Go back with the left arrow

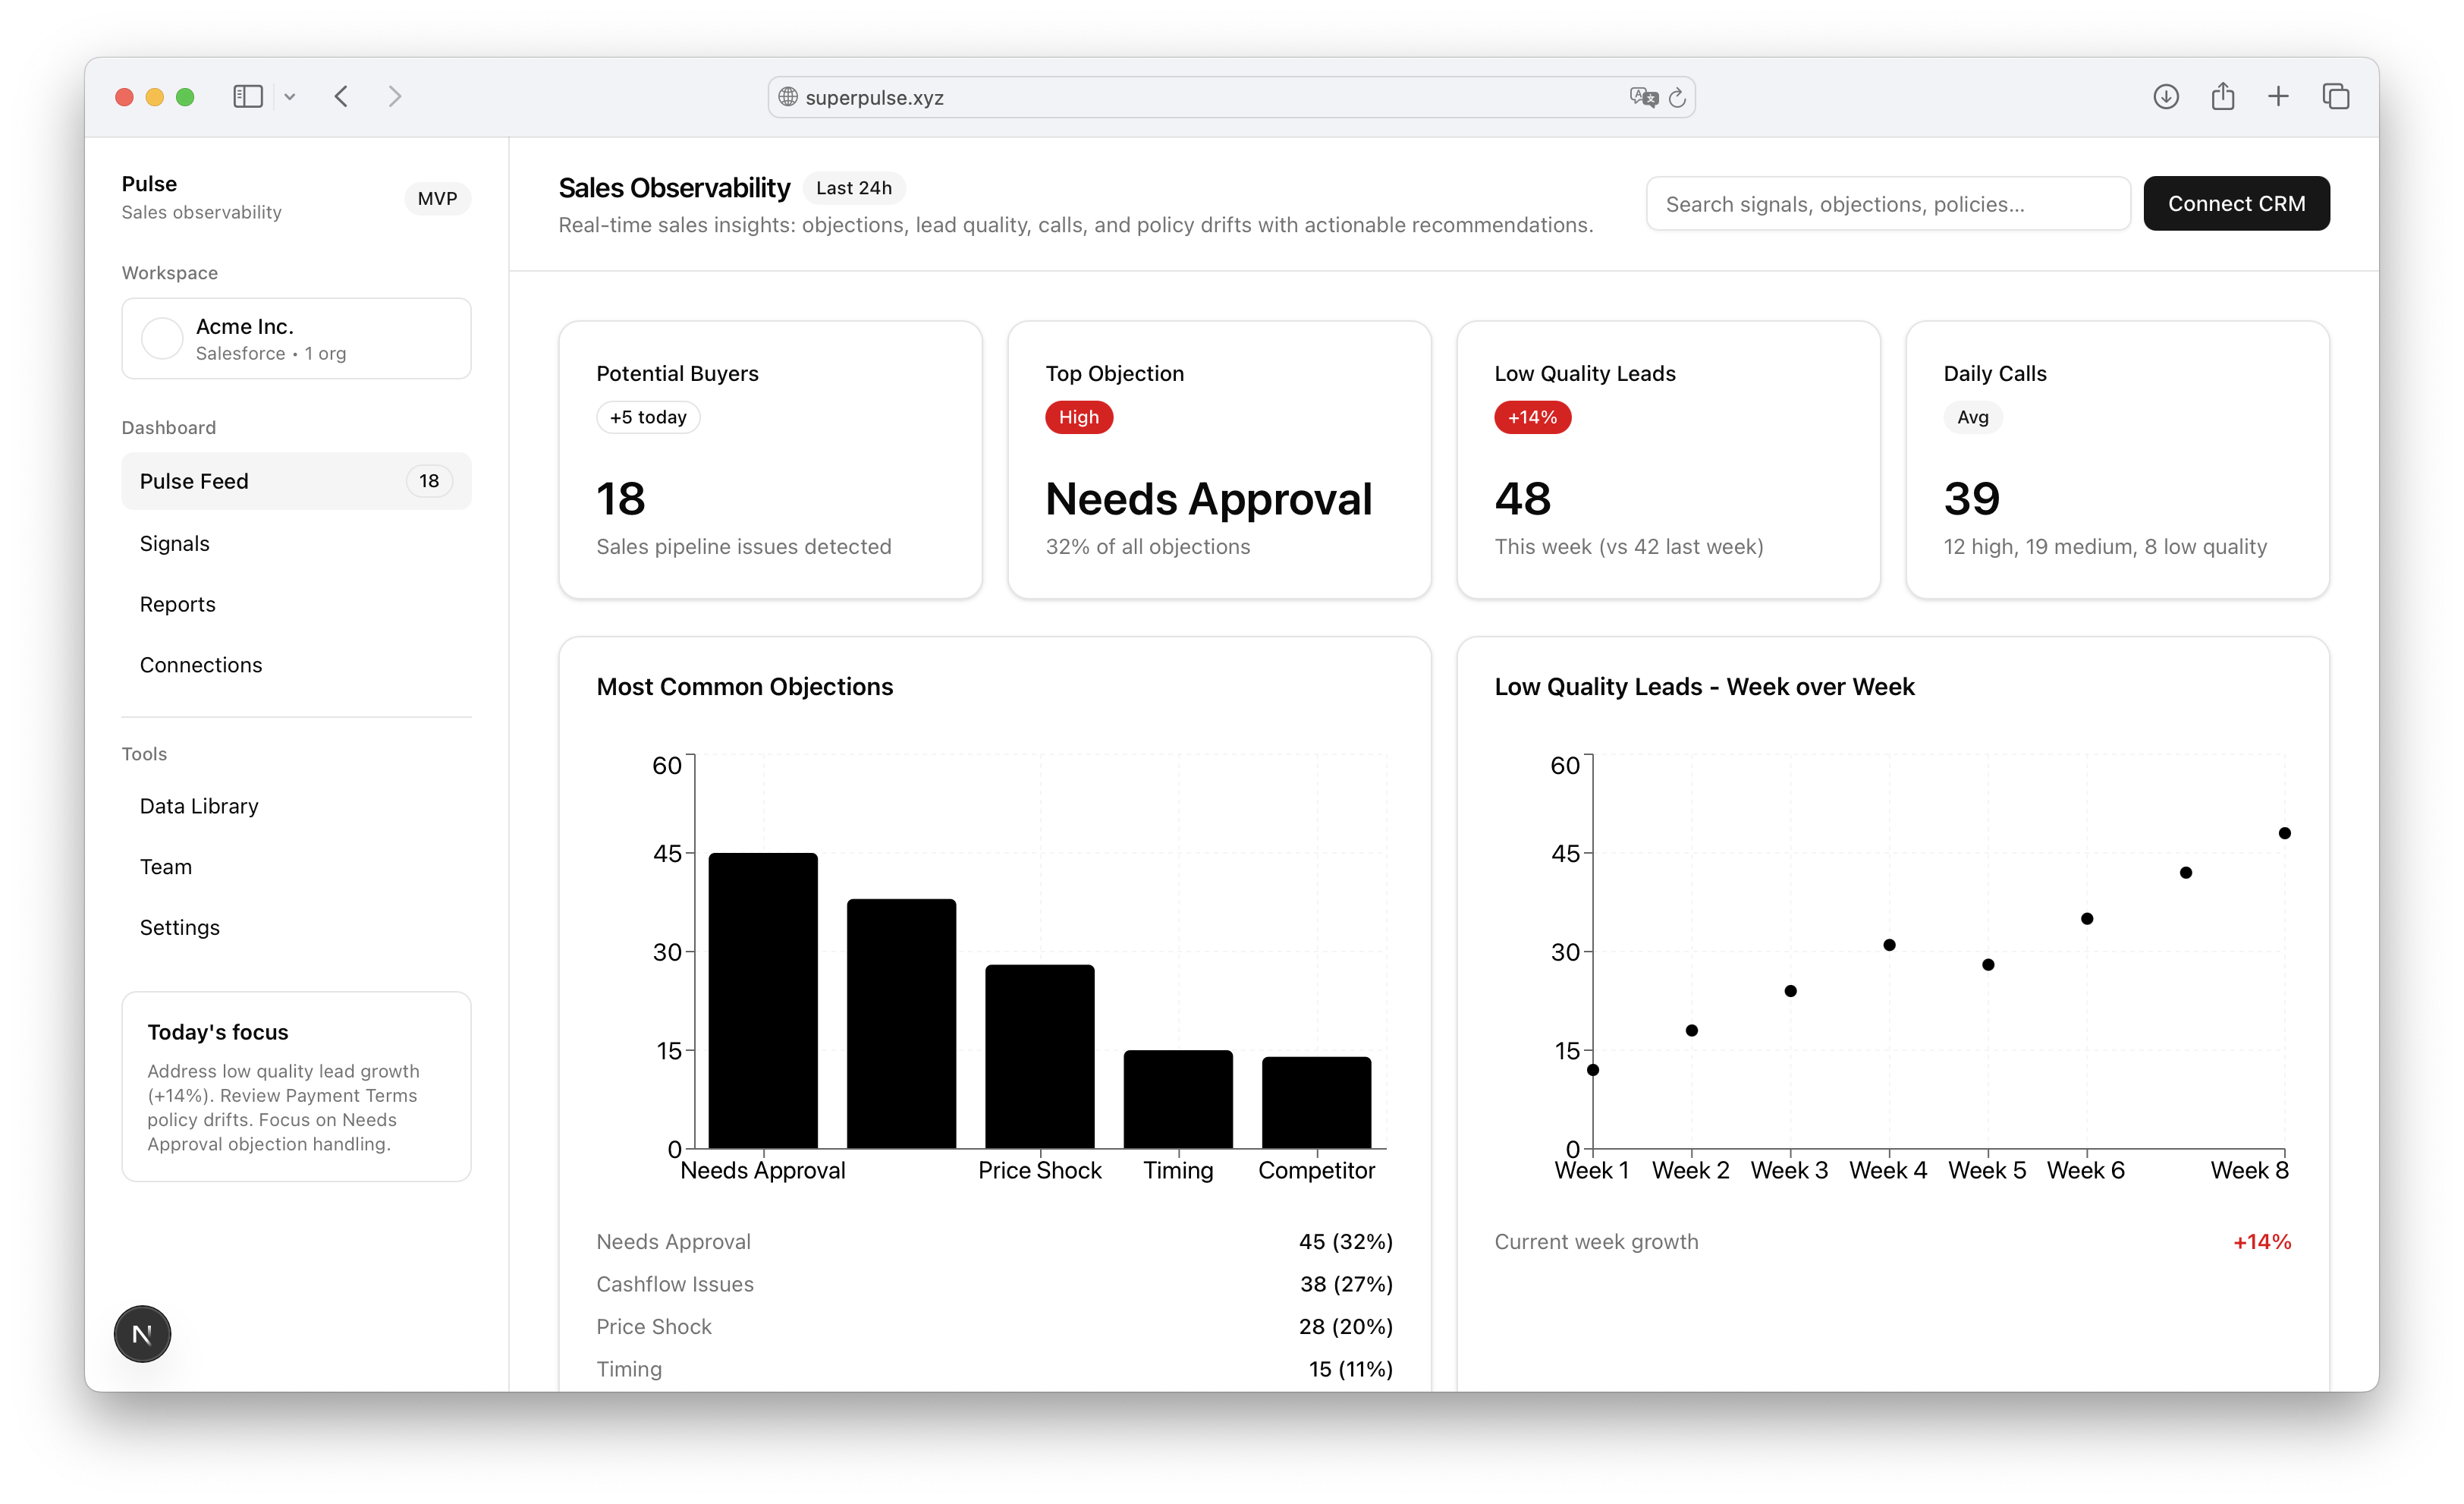[342, 97]
